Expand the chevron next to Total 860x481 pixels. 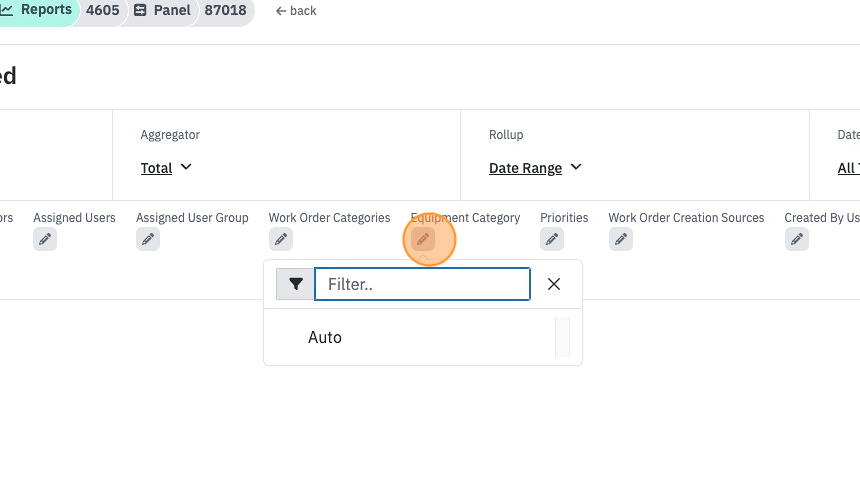coord(186,167)
